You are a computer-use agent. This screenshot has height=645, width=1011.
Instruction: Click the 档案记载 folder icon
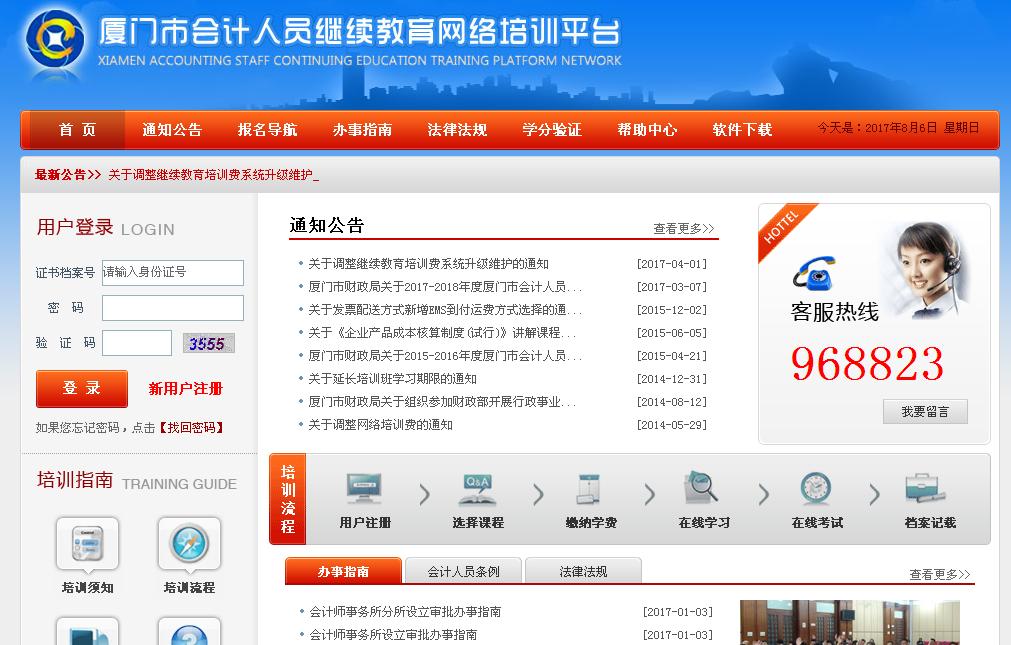(x=928, y=489)
